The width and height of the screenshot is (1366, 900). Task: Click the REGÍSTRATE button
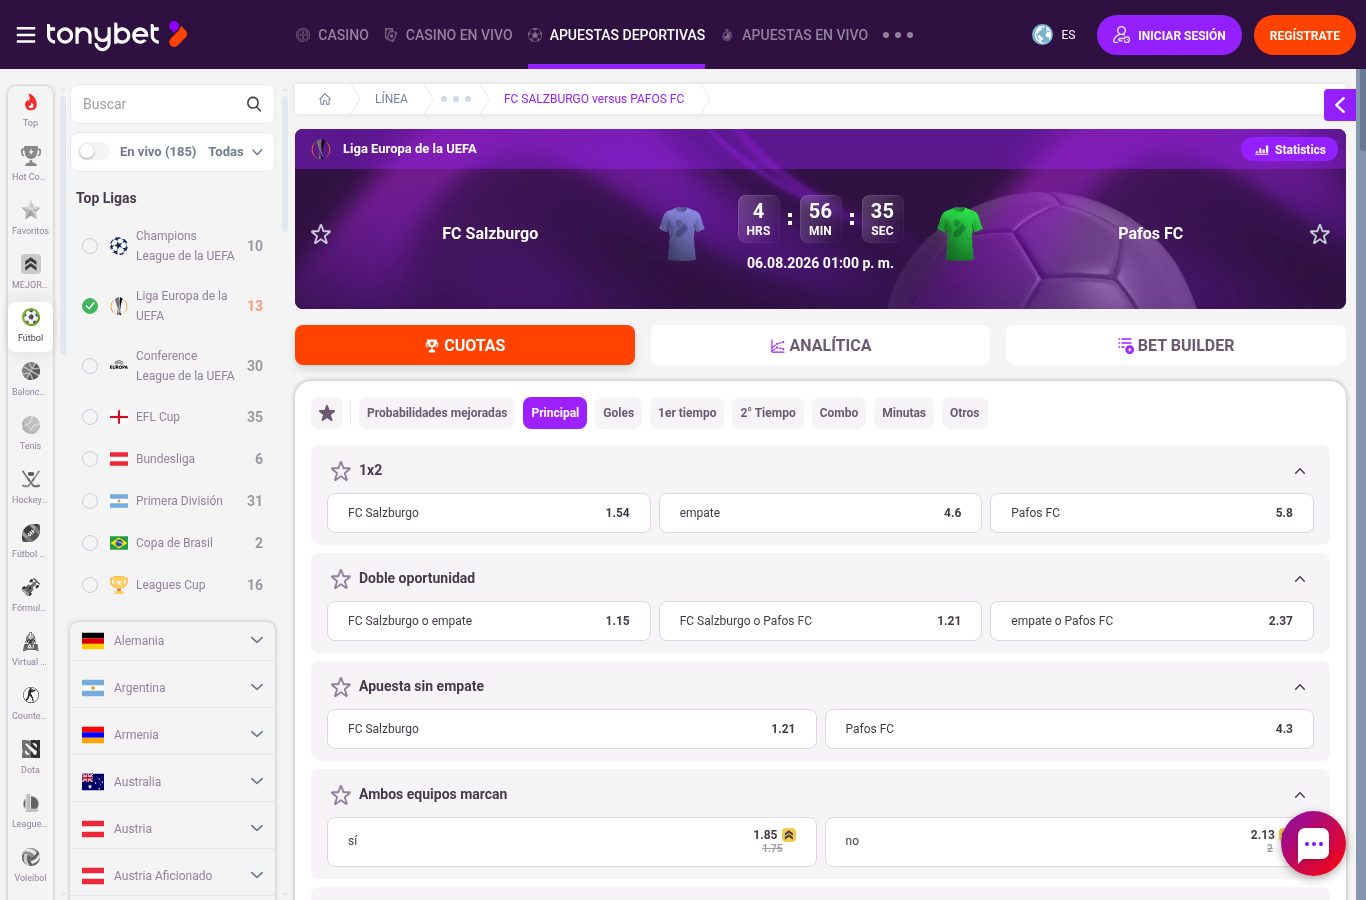pos(1305,35)
